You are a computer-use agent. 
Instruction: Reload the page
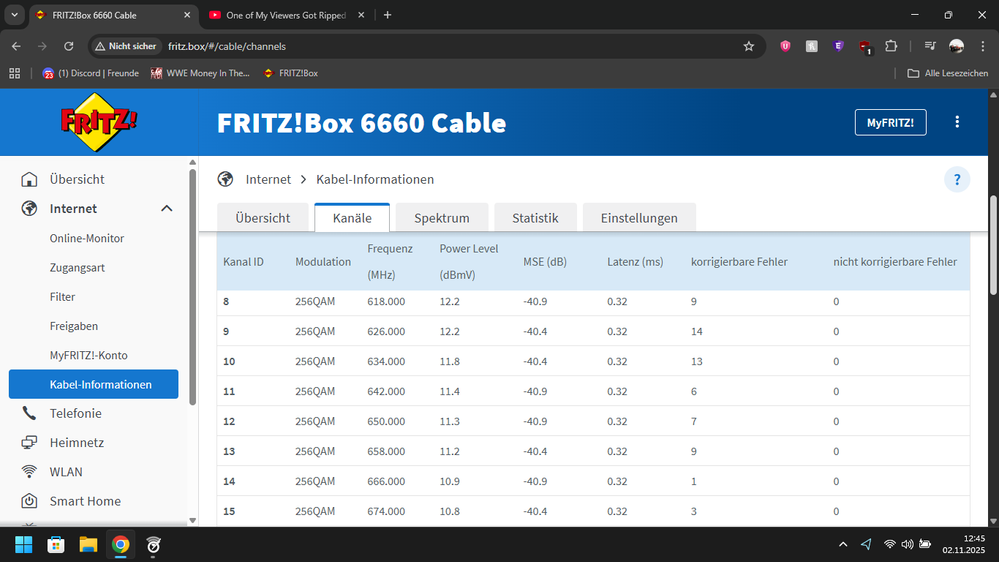click(69, 46)
